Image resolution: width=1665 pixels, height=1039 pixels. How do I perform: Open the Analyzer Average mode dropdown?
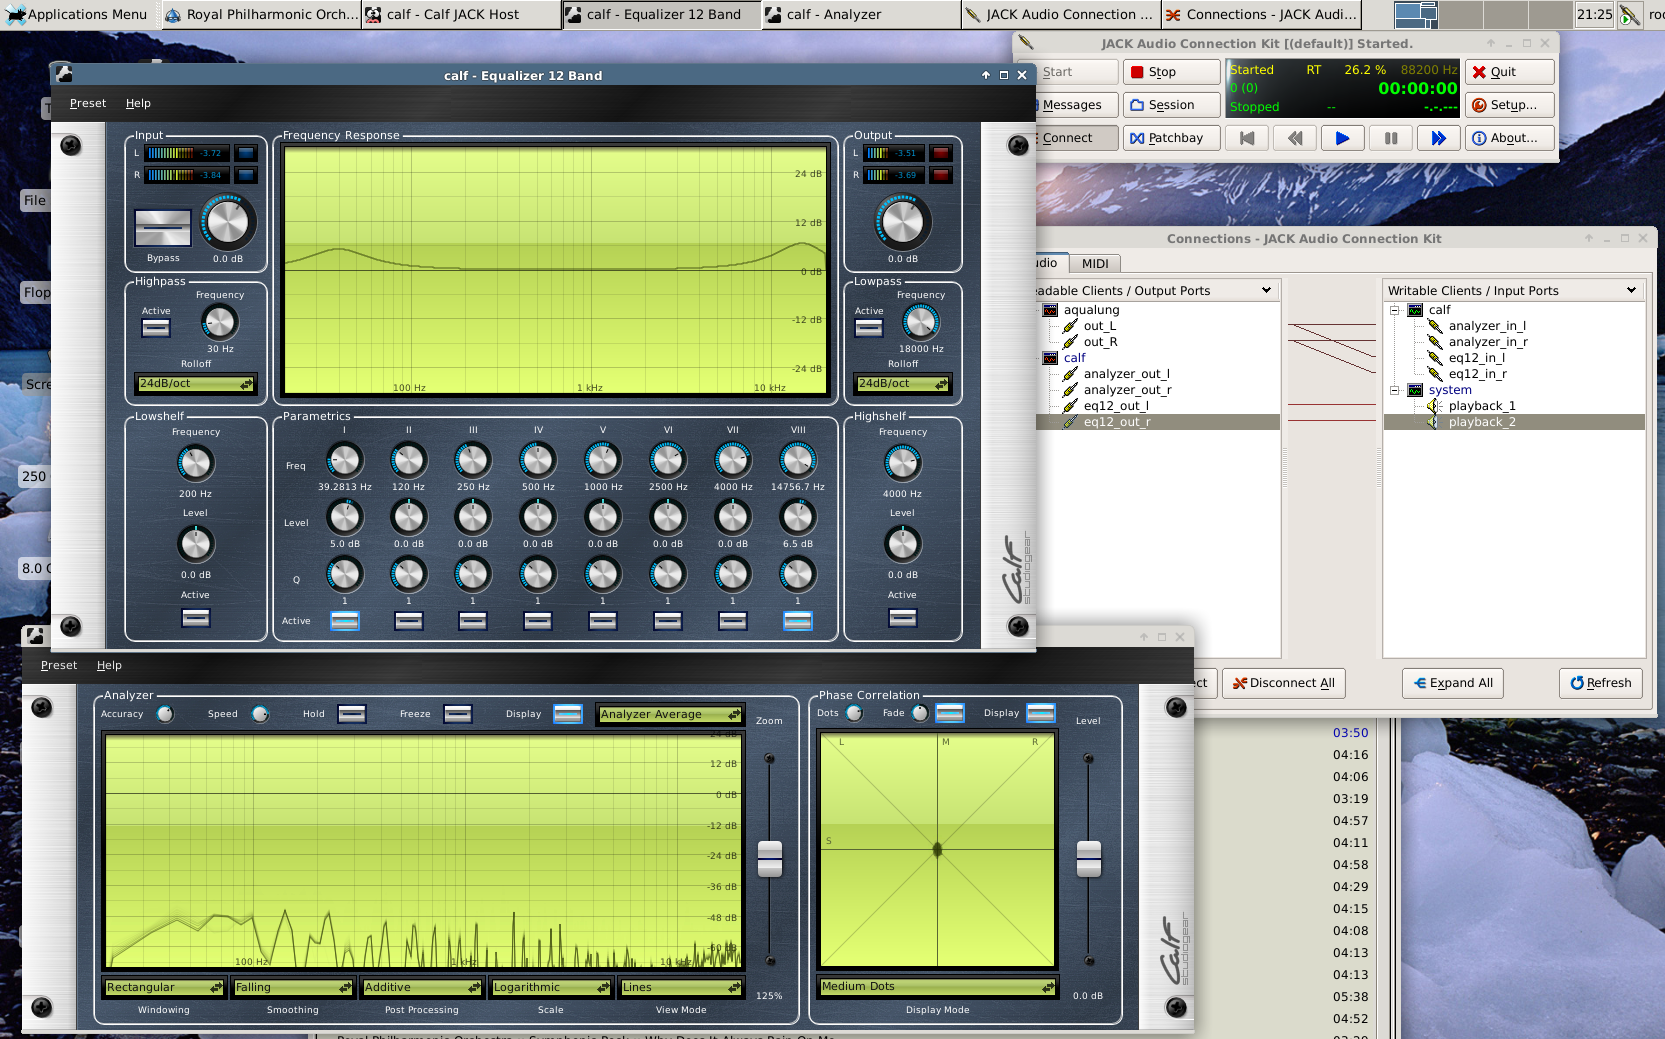coord(670,714)
